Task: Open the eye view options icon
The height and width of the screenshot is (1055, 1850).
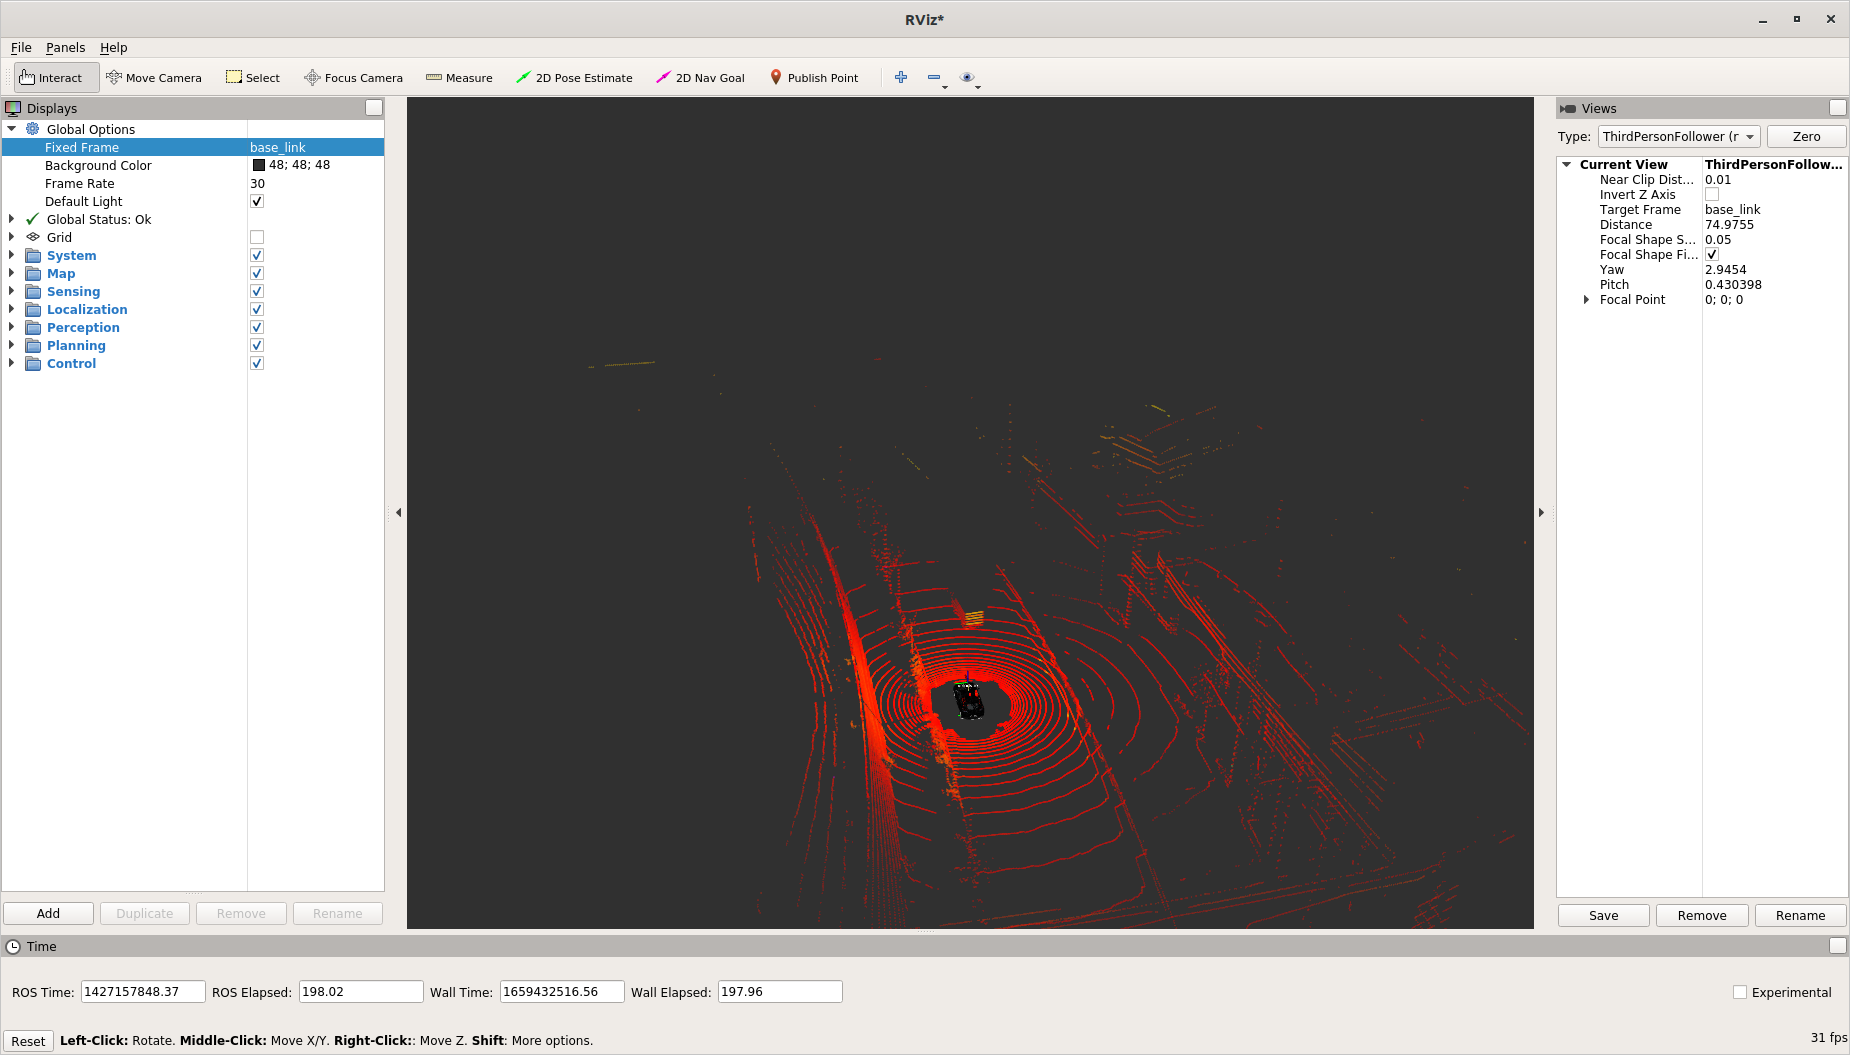Action: coord(967,77)
